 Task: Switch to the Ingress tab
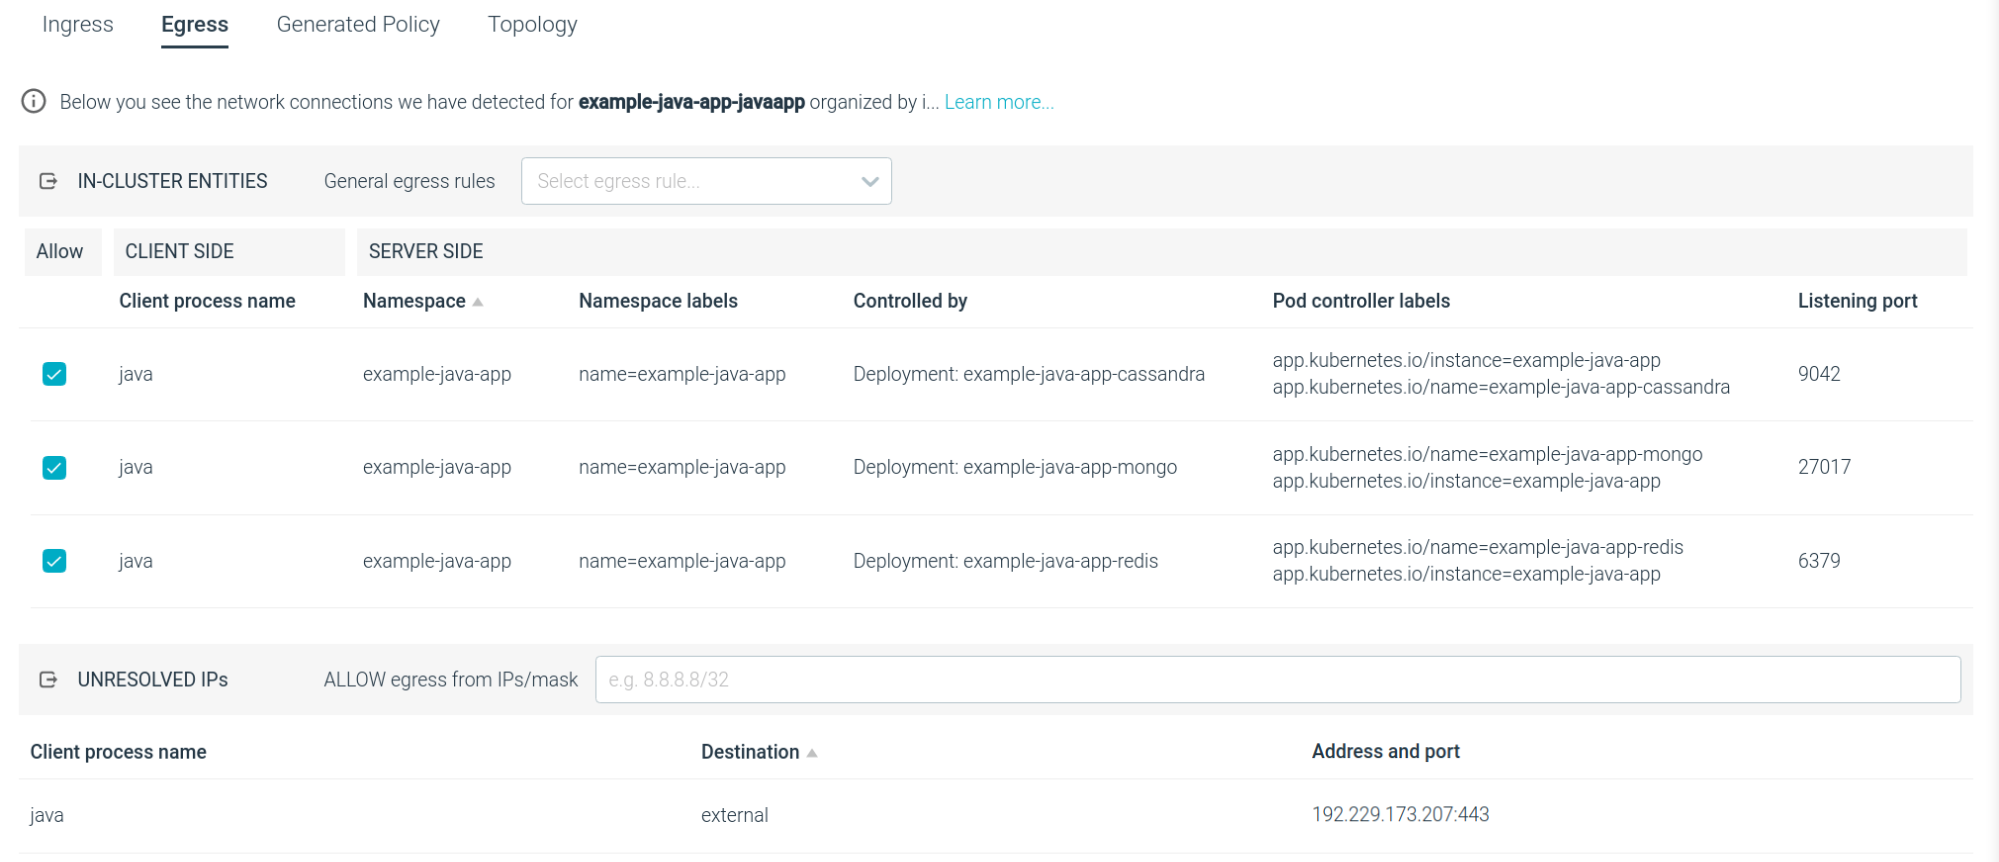coord(78,25)
